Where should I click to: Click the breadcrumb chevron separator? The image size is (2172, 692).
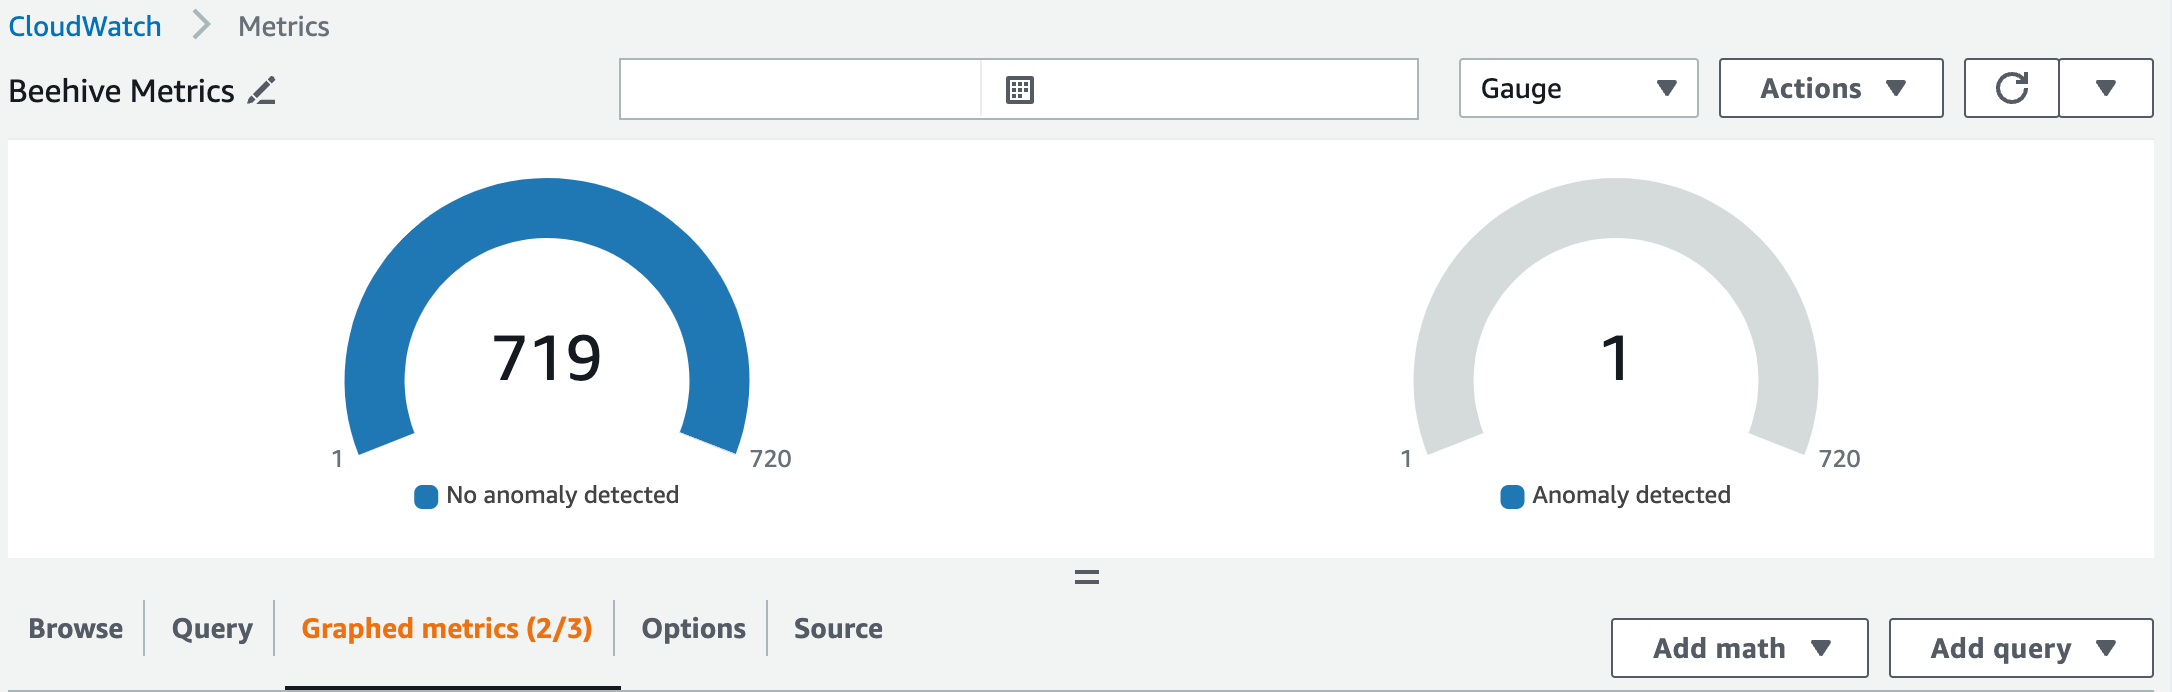pyautogui.click(x=201, y=25)
